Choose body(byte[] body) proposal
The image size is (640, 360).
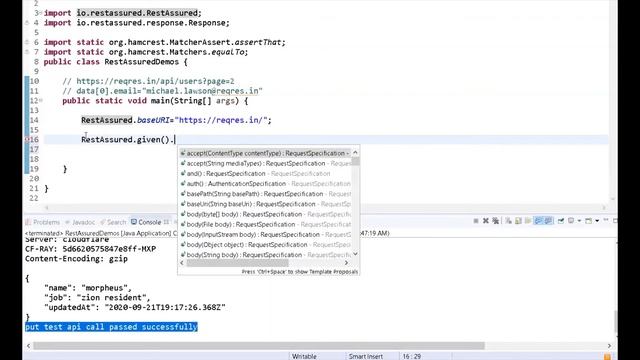265,214
